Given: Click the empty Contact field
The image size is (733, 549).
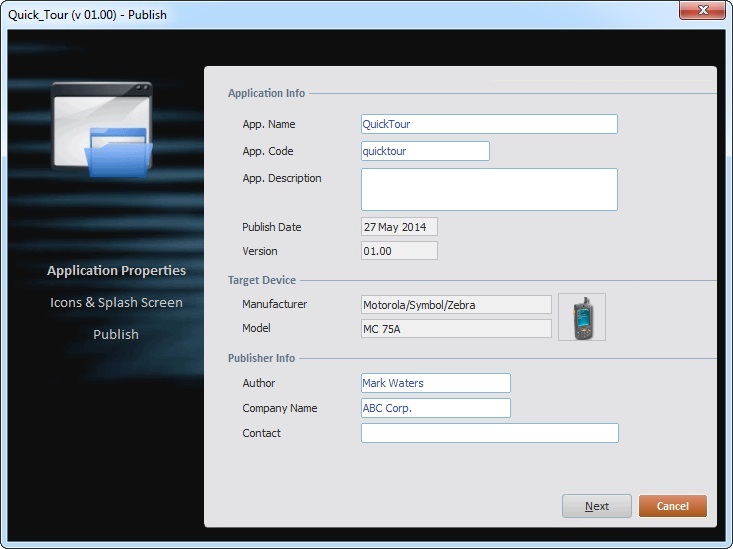Looking at the screenshot, I should point(489,433).
